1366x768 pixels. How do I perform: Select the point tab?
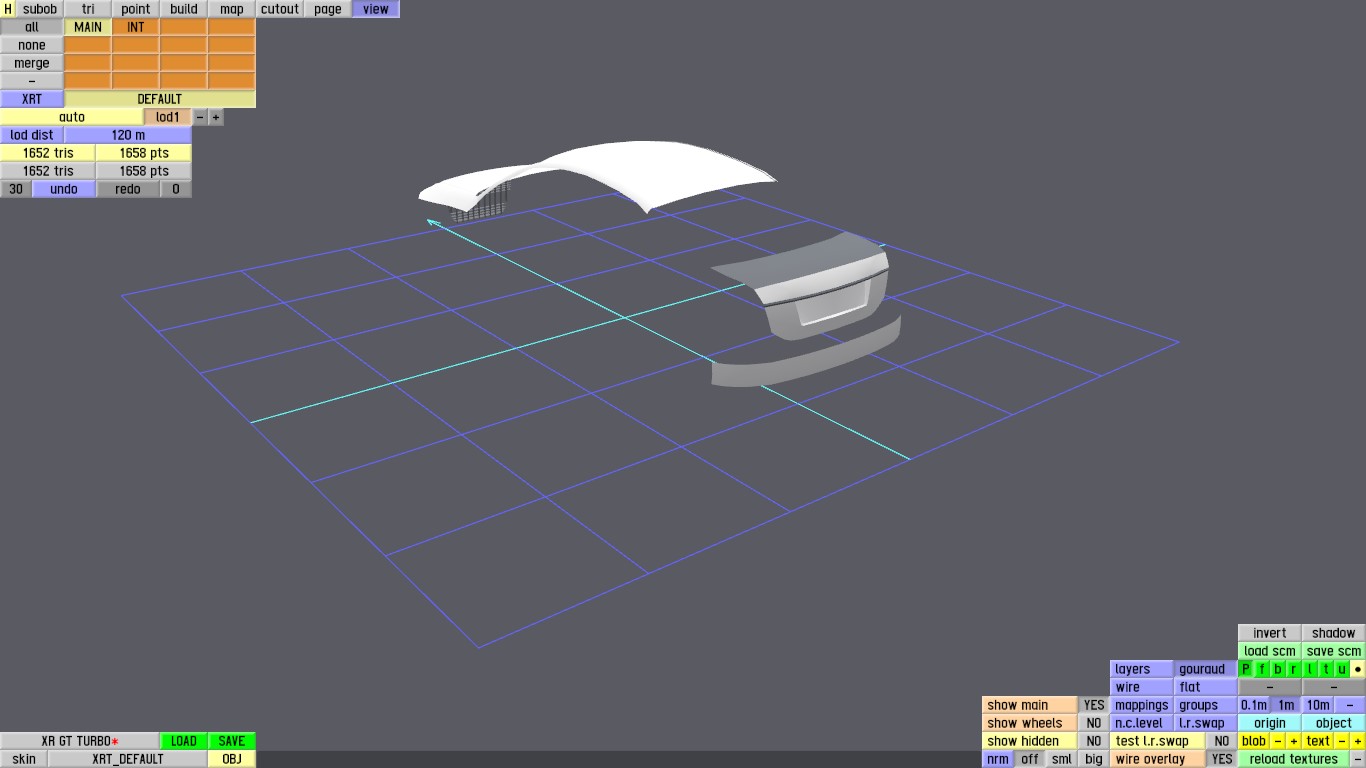pyautogui.click(x=136, y=9)
